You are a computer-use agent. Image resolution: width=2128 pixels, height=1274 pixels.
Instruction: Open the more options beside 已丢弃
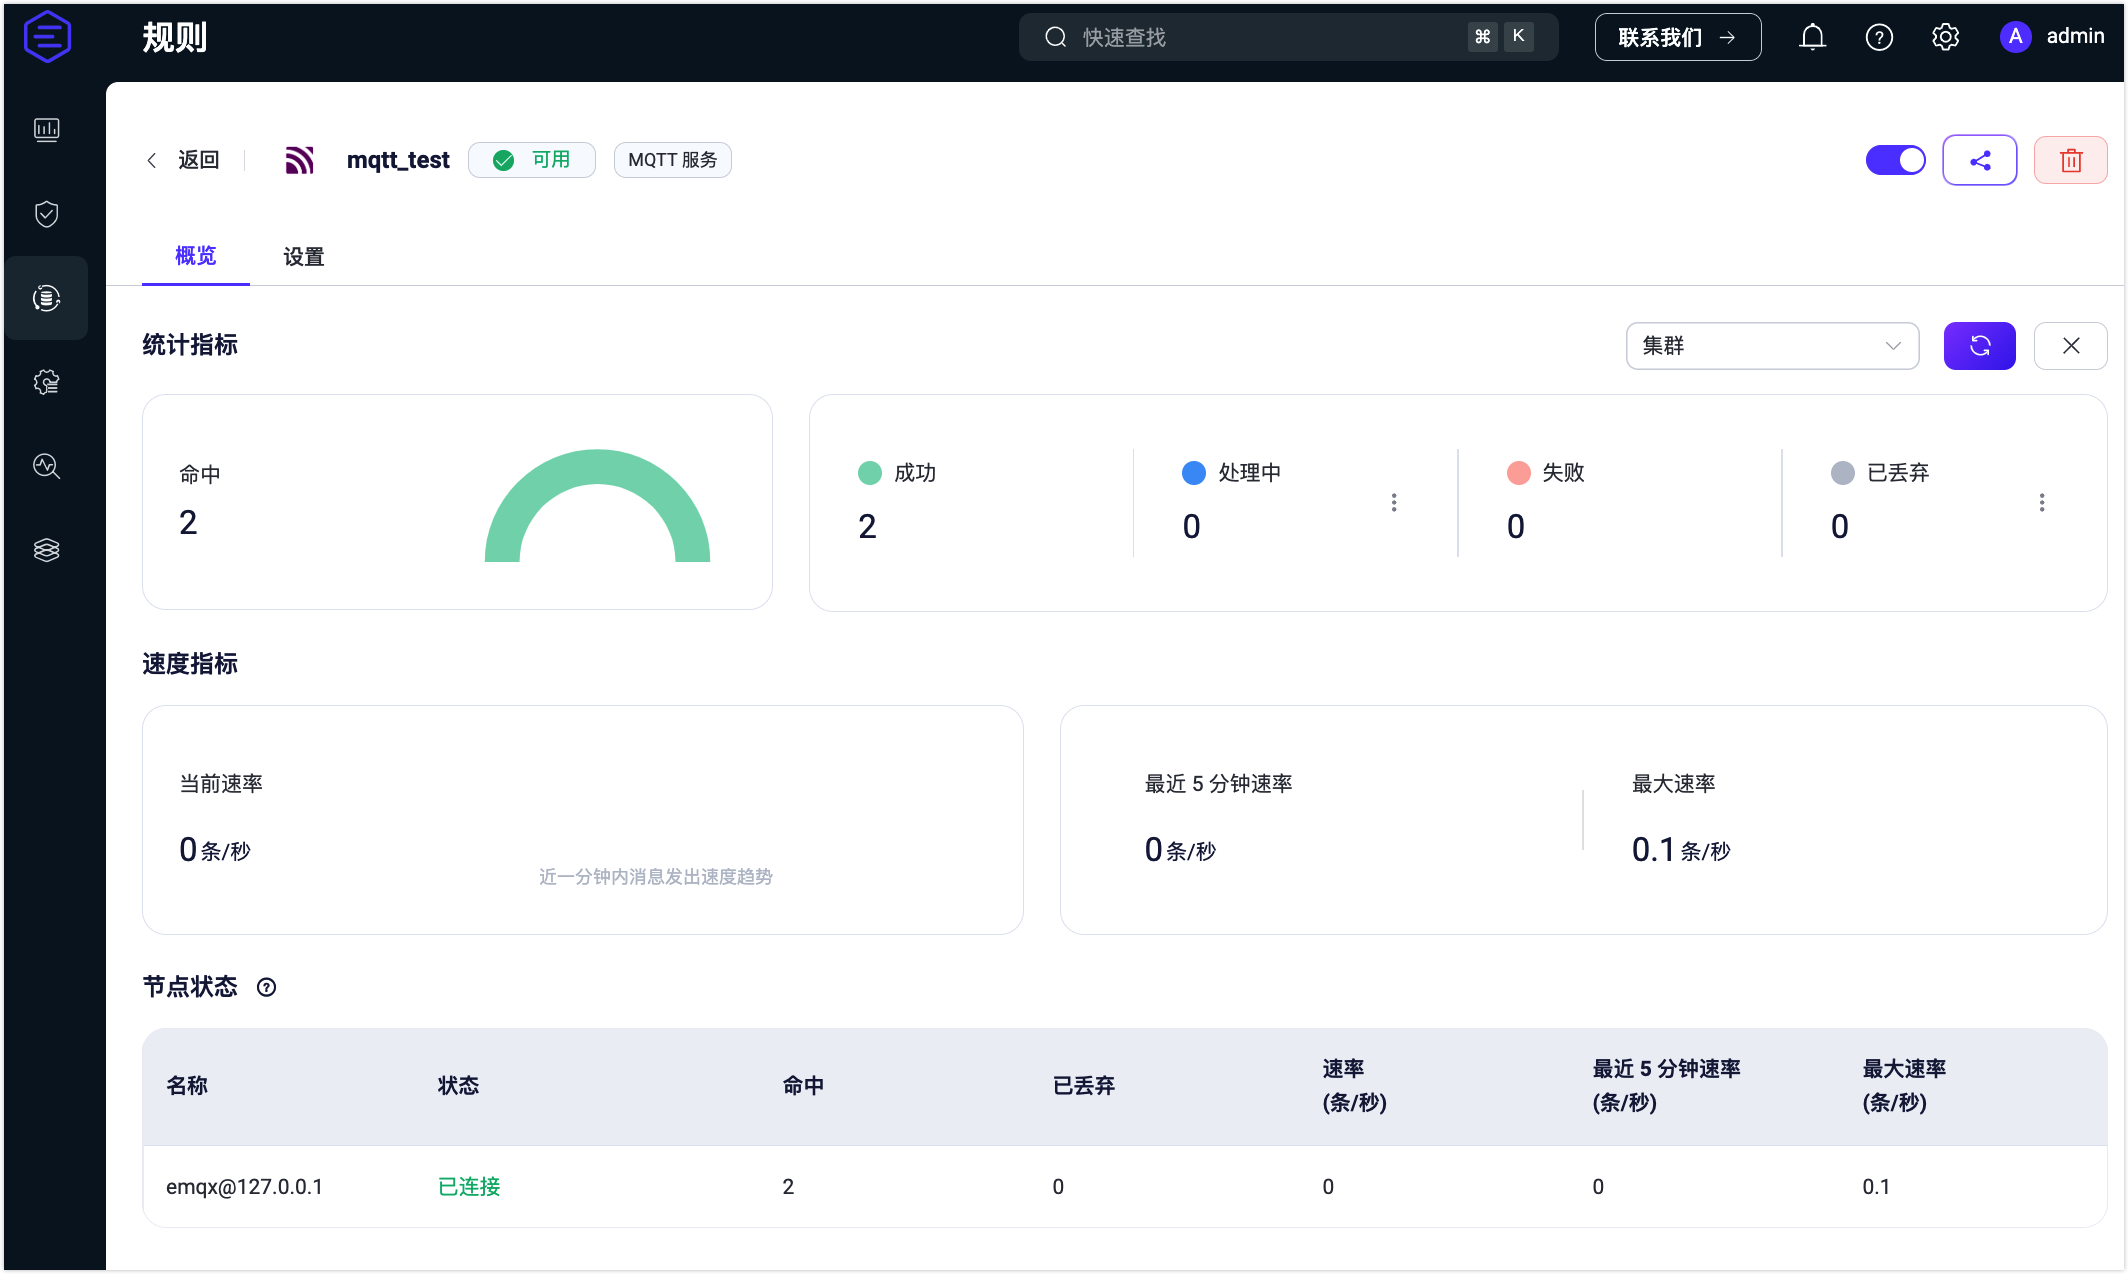[2042, 503]
